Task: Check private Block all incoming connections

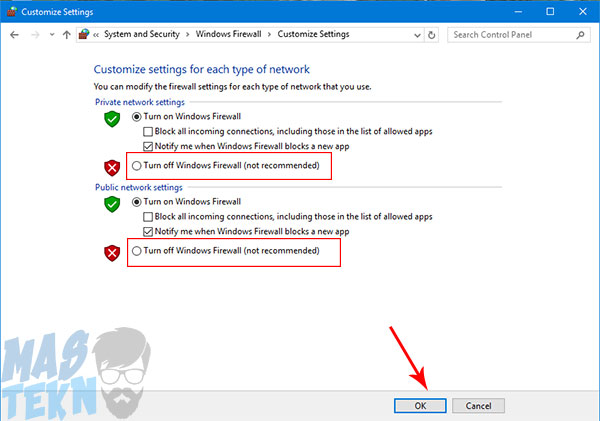Action: [x=288, y=132]
